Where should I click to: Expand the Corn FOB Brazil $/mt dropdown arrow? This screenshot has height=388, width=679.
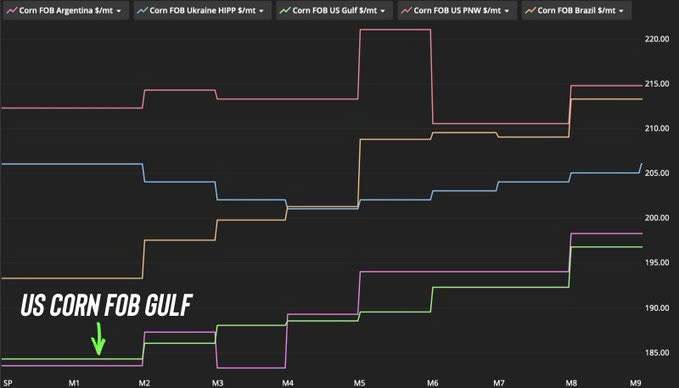click(621, 11)
